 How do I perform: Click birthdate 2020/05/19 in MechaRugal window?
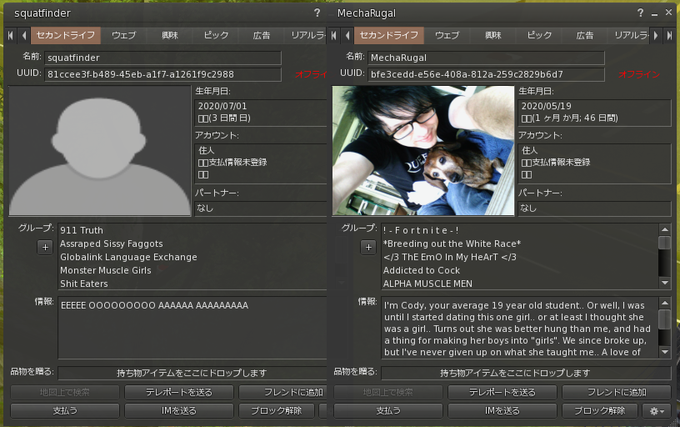pyautogui.click(x=546, y=106)
